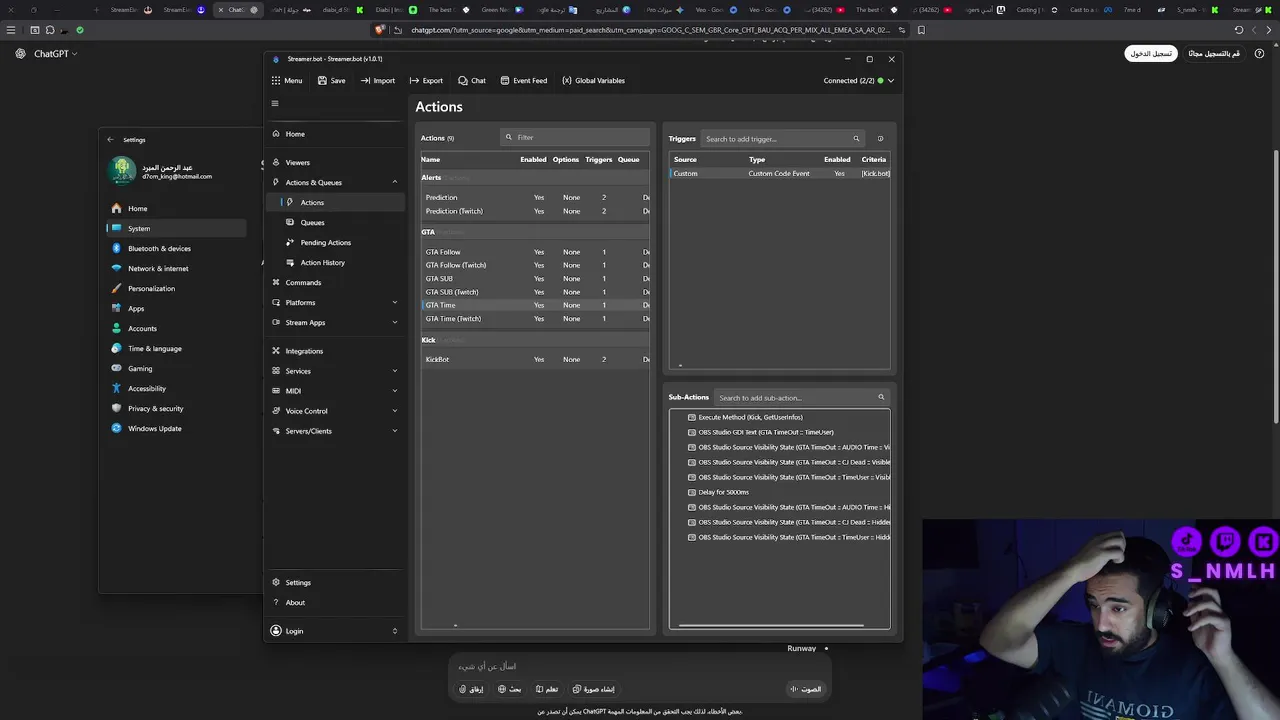Open Queues in the sidebar
The image size is (1280, 720).
(334, 222)
